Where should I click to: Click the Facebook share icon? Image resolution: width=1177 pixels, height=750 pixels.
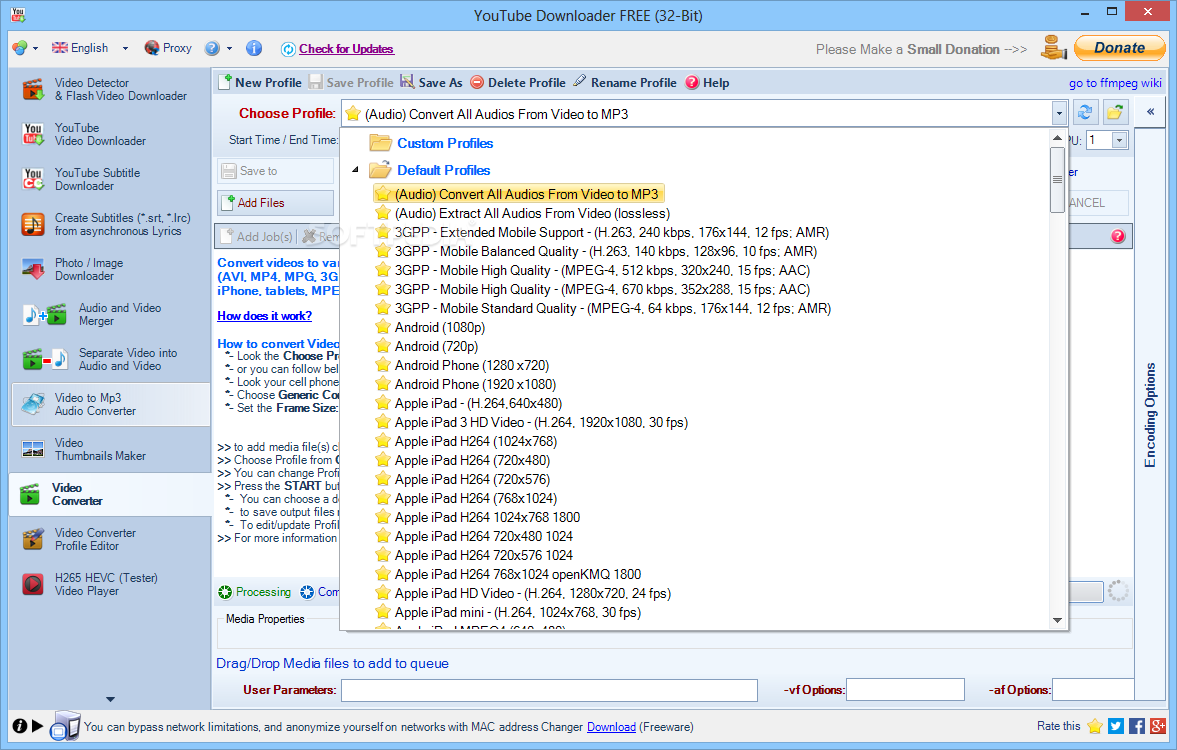(x=1136, y=726)
